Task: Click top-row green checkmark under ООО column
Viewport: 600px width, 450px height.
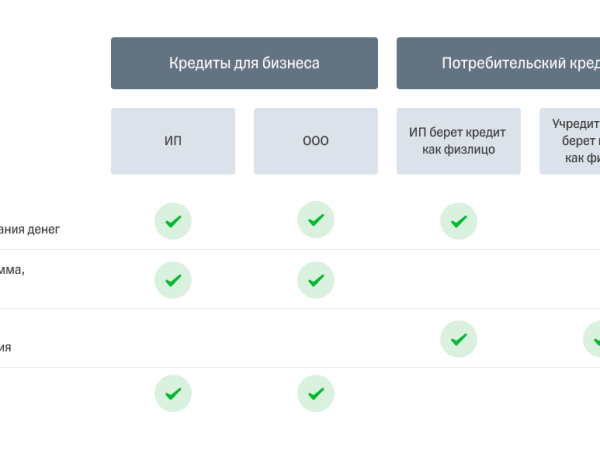Action: click(316, 221)
